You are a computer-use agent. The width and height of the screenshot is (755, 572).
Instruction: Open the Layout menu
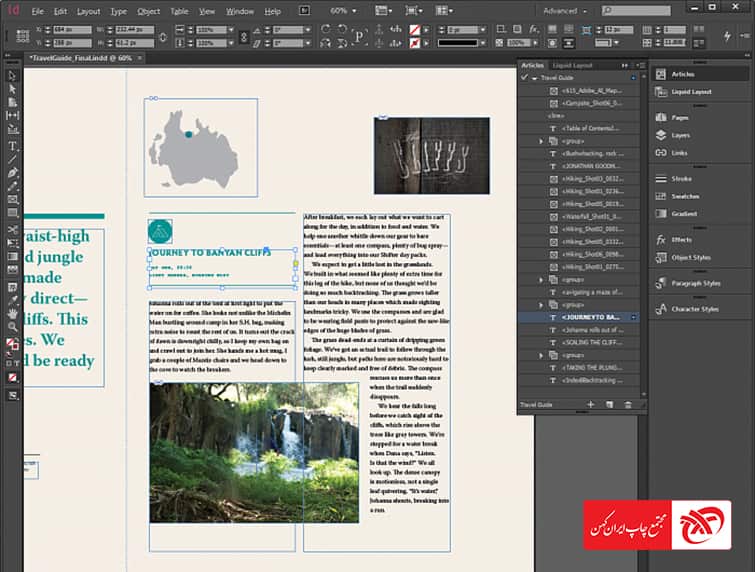(x=89, y=12)
